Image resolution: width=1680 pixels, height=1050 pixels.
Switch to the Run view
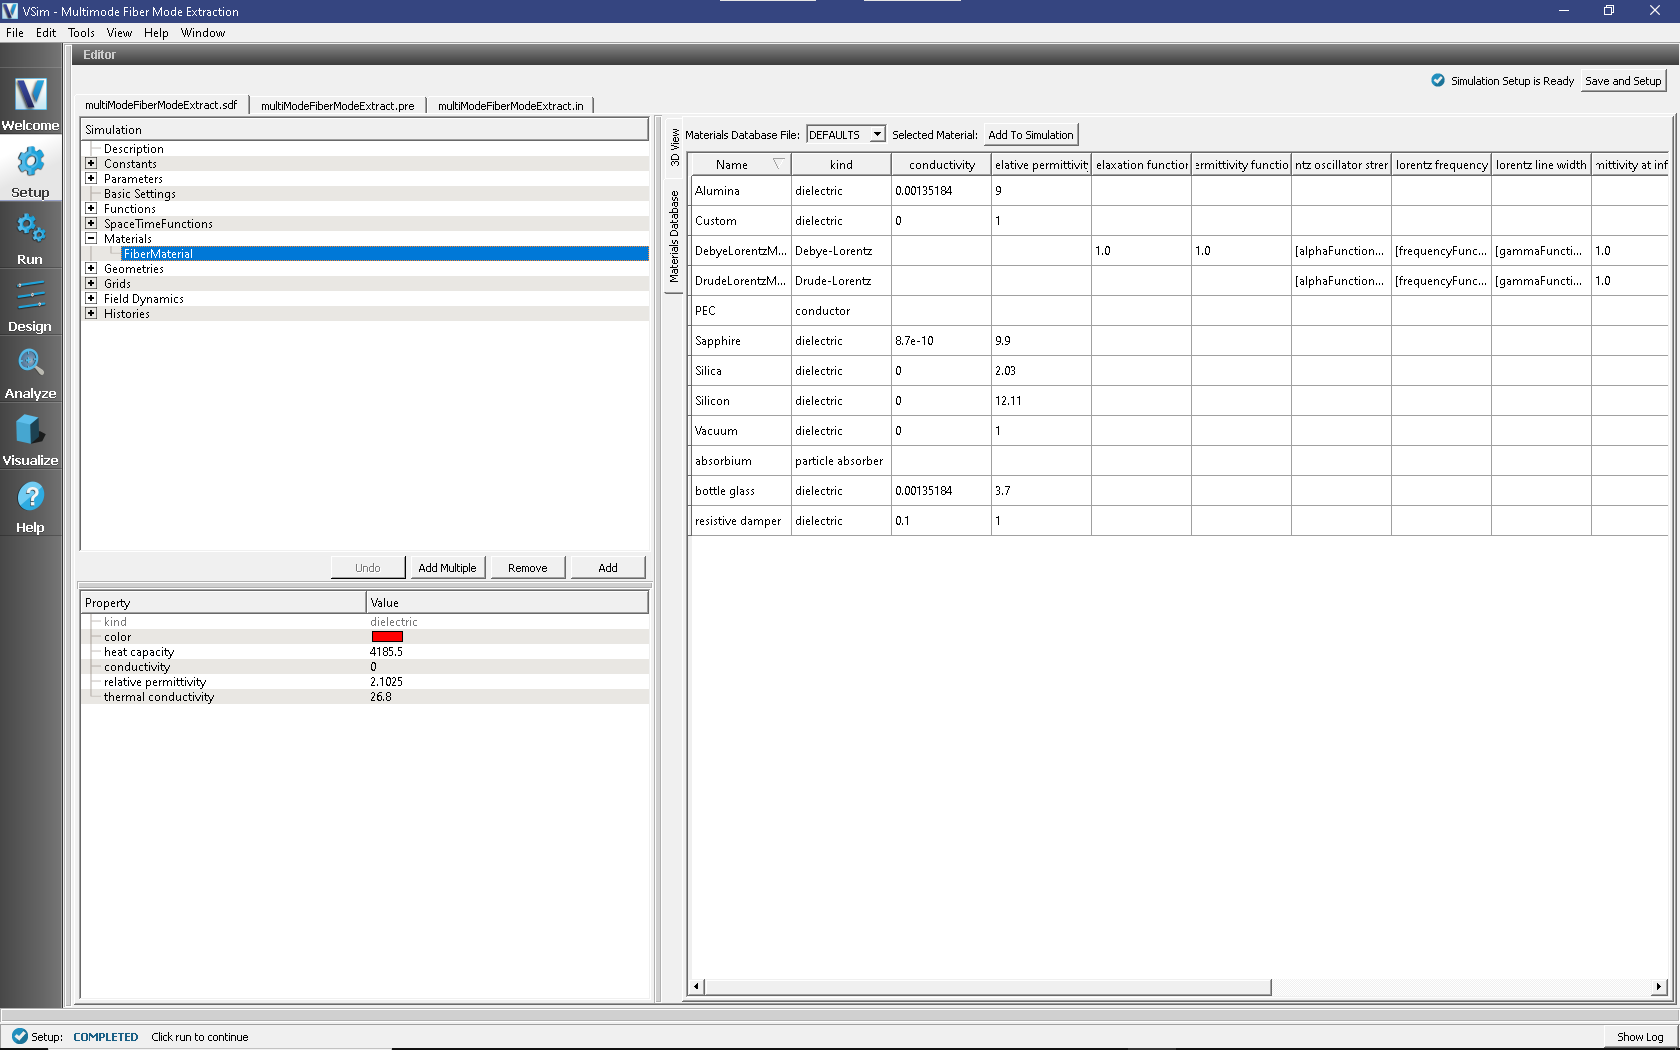tap(30, 237)
